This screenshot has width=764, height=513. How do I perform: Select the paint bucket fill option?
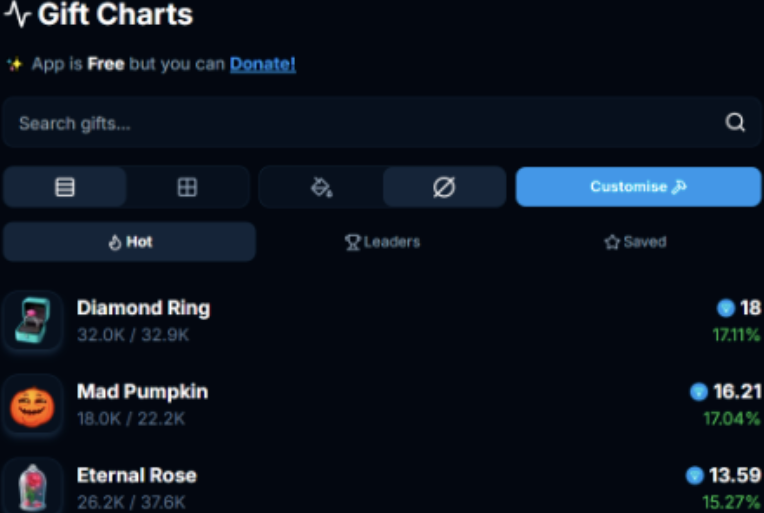[x=321, y=187]
